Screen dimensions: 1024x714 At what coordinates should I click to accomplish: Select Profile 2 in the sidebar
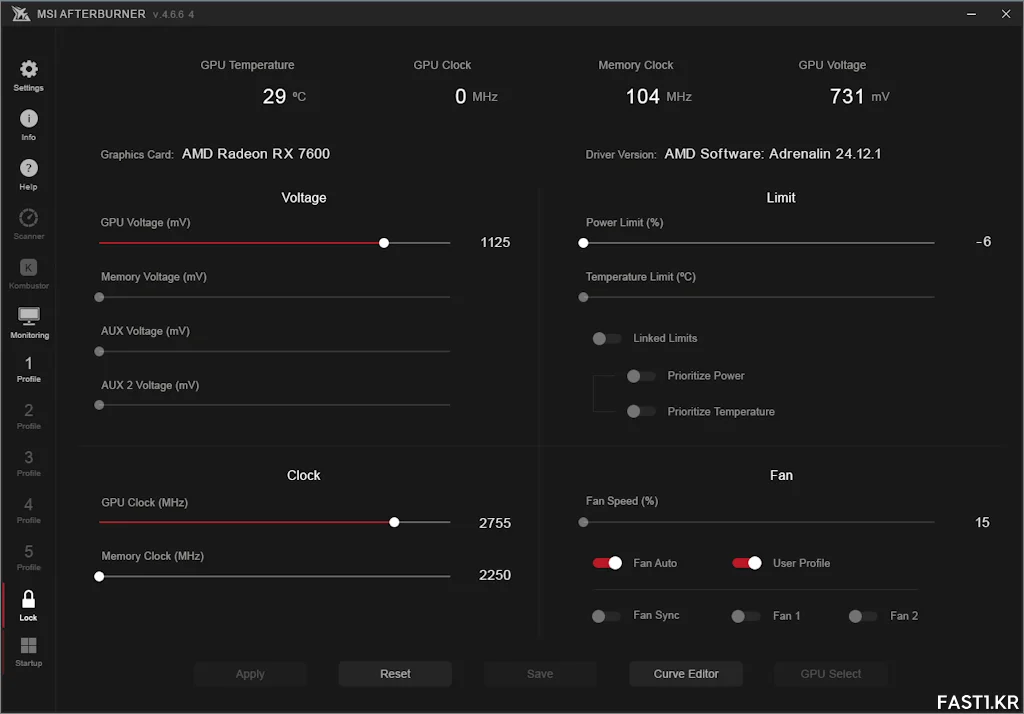[x=28, y=416]
